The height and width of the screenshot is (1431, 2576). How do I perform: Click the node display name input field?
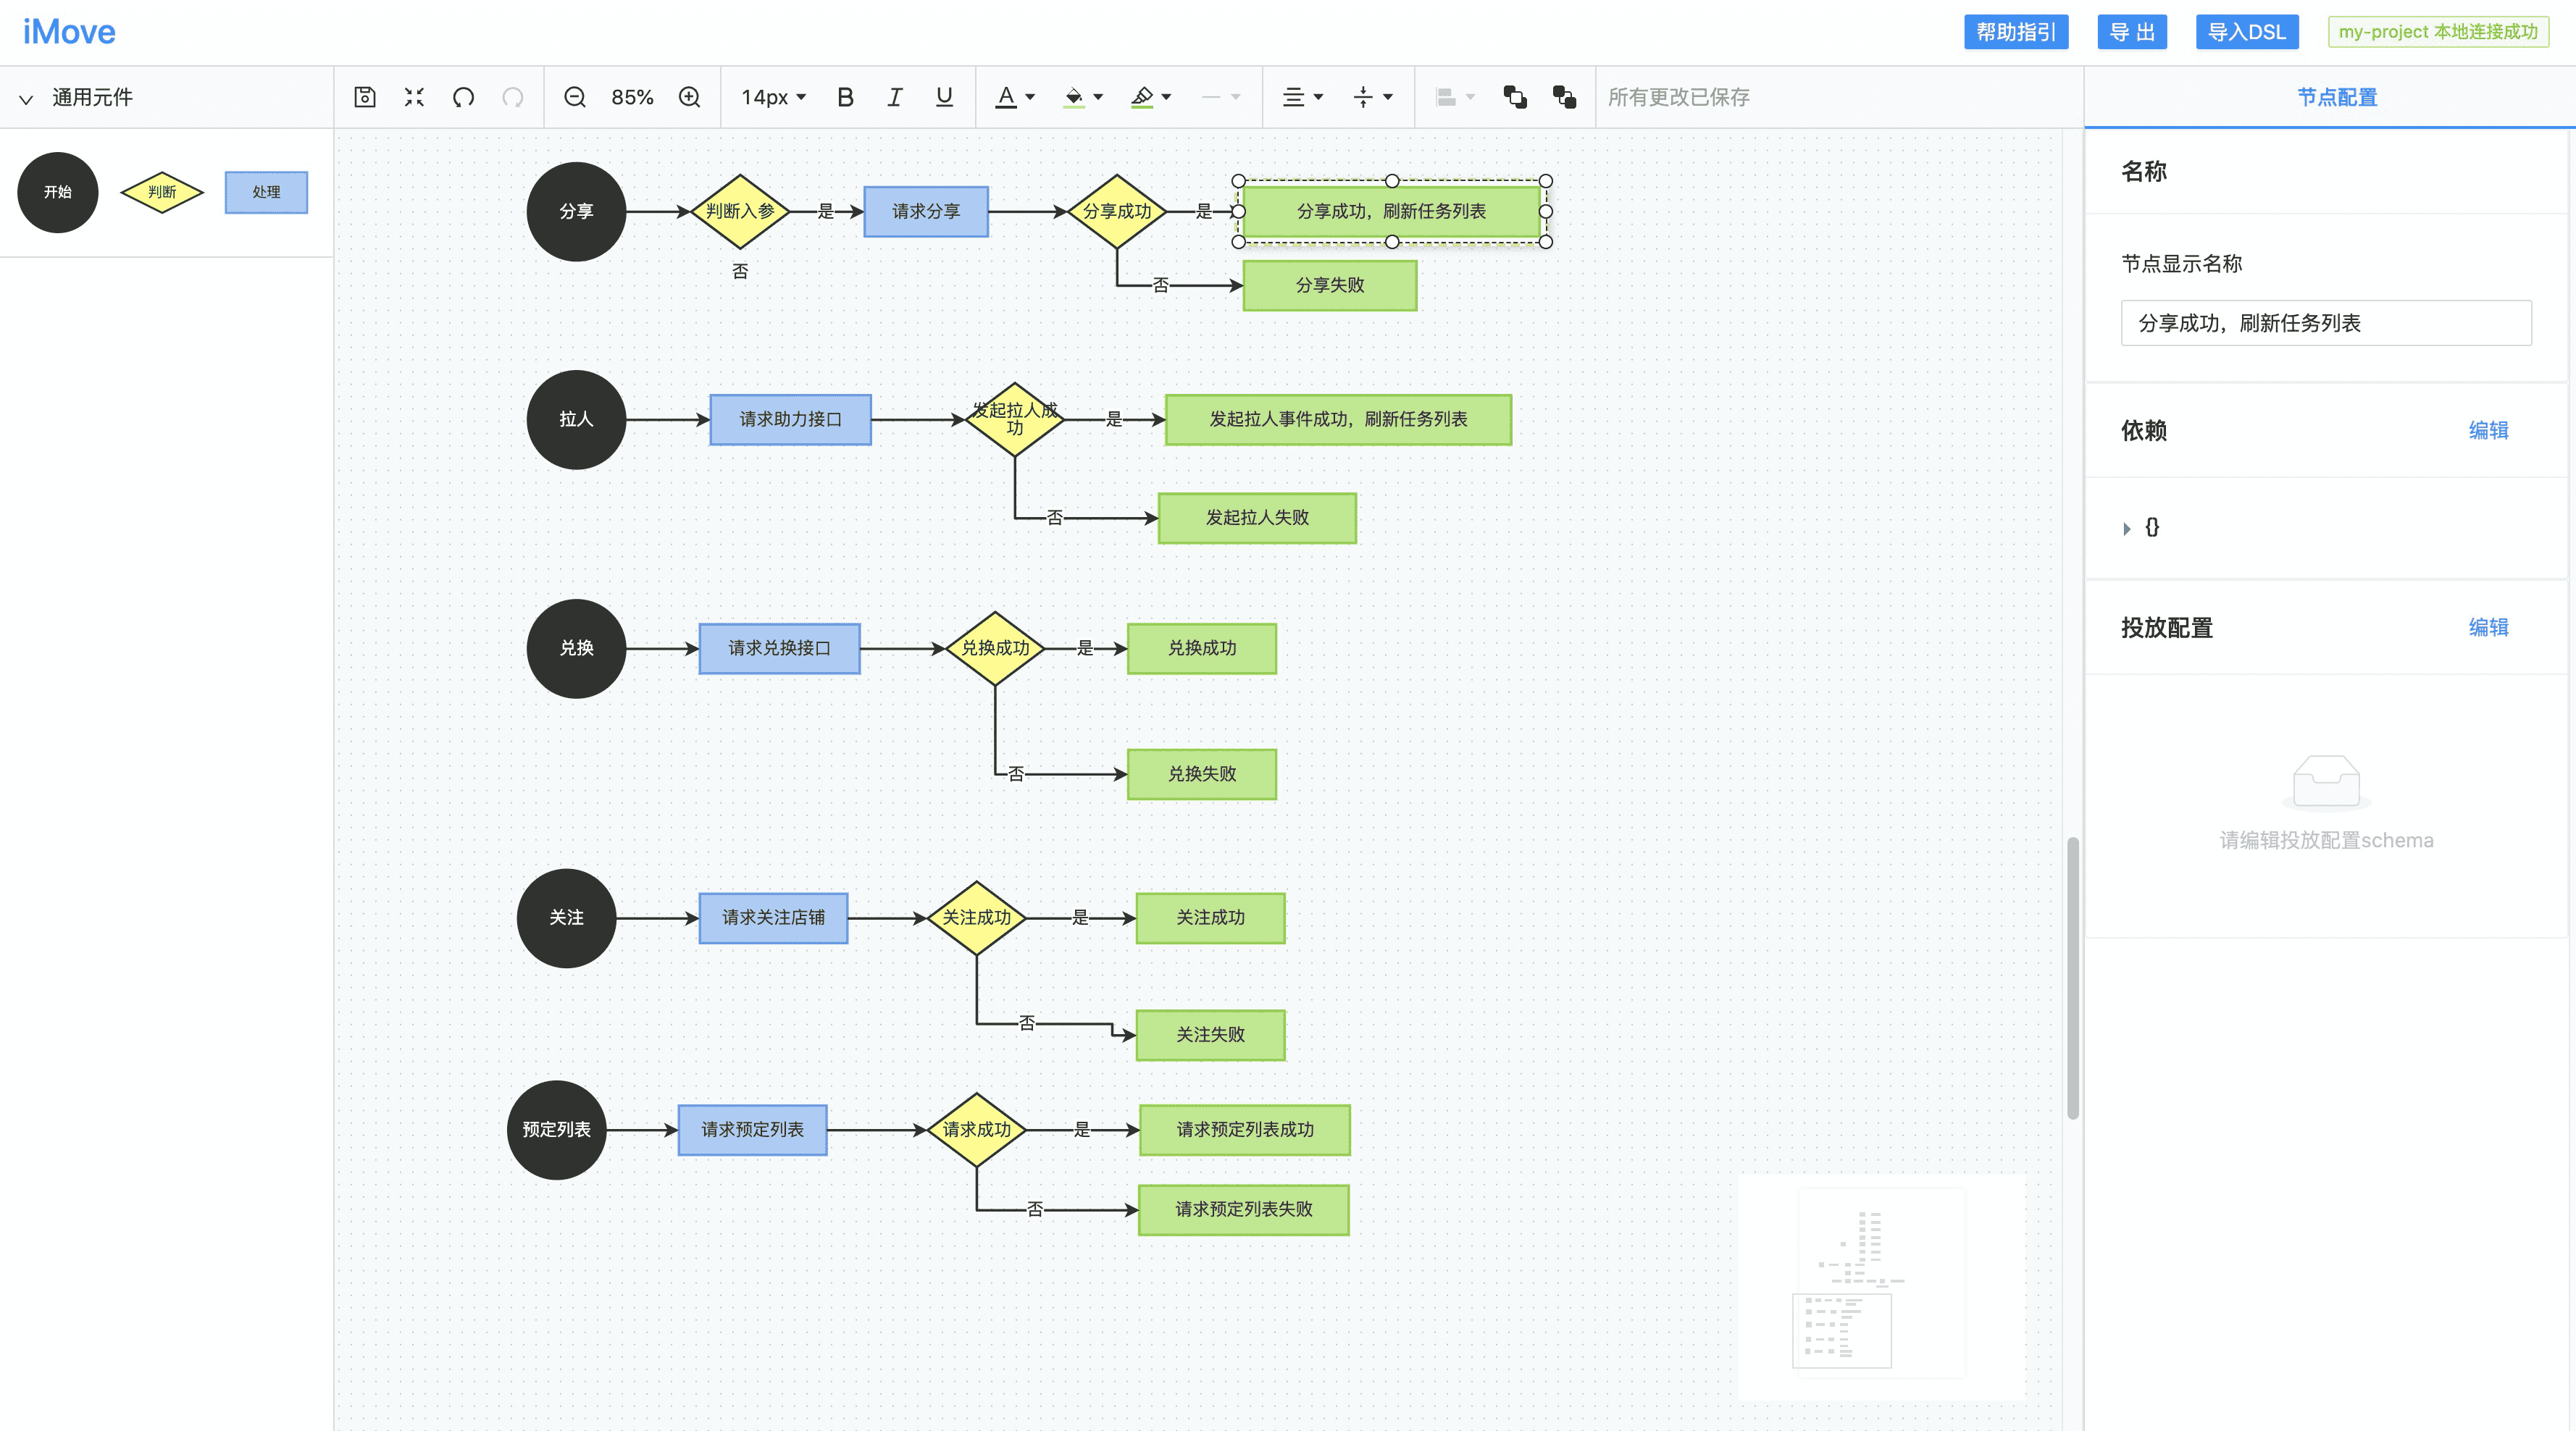coord(2325,323)
